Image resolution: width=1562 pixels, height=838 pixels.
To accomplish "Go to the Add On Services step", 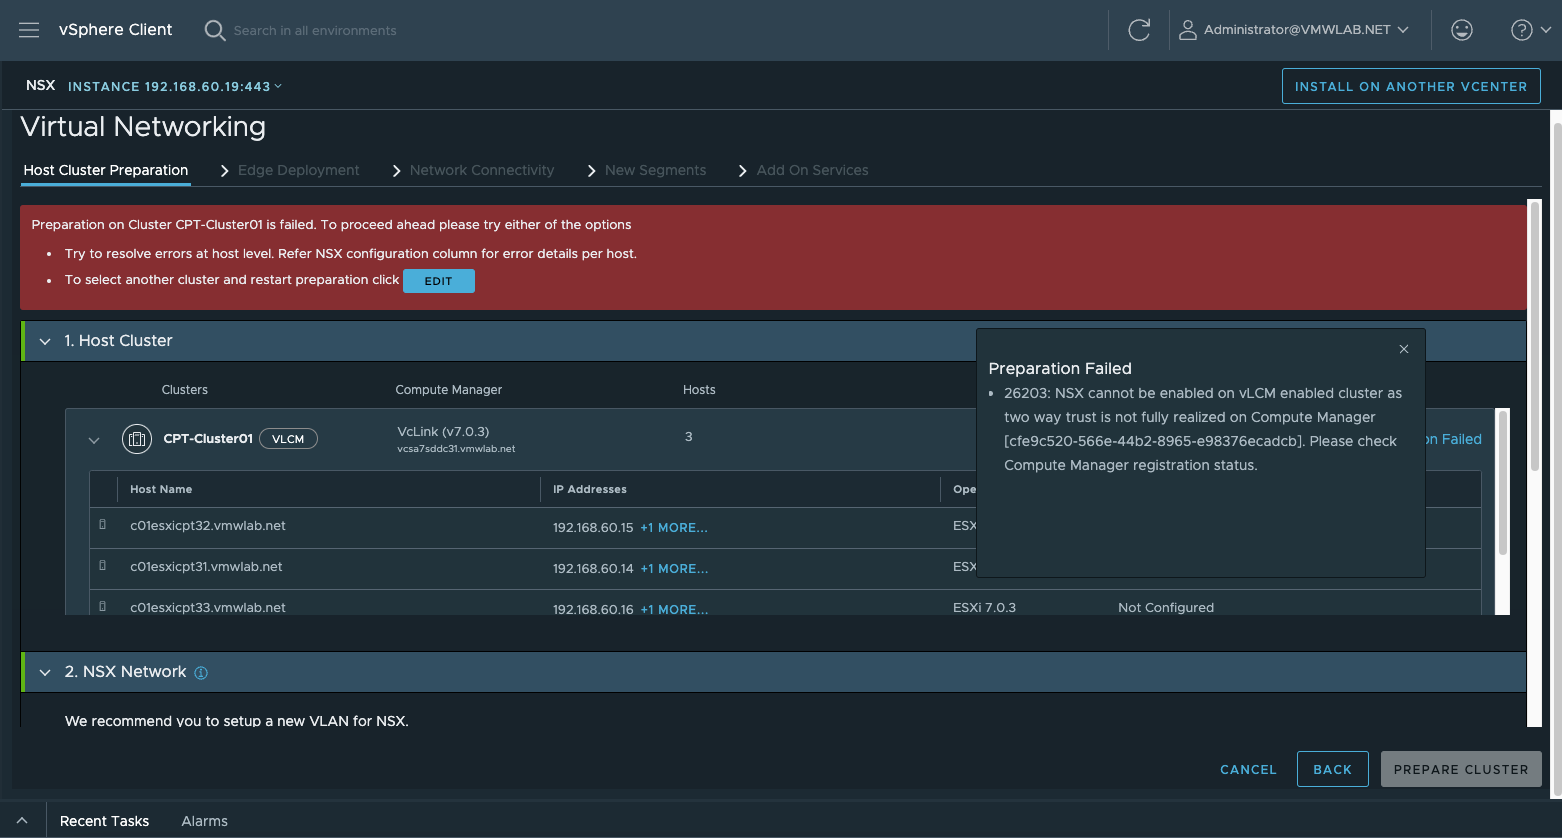I will click(x=812, y=170).
